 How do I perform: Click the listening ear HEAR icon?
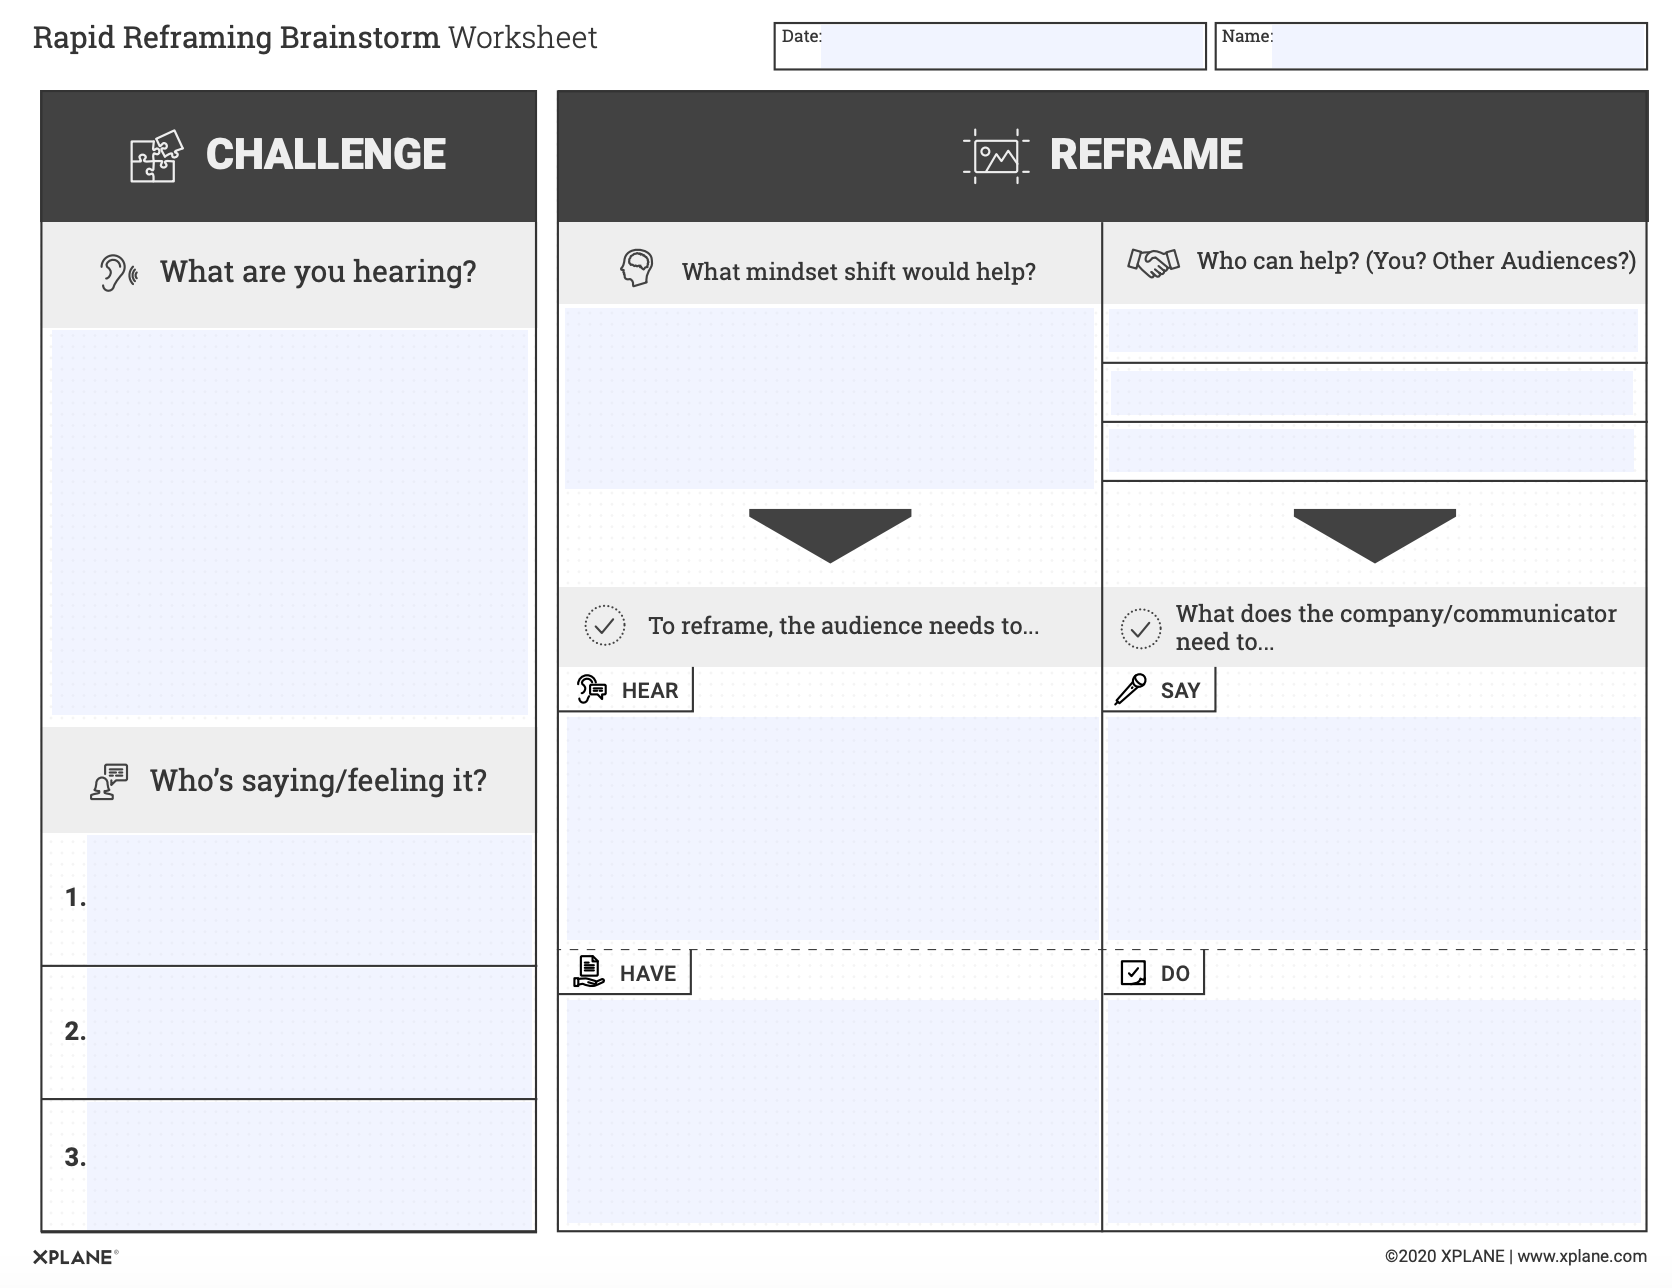[592, 689]
